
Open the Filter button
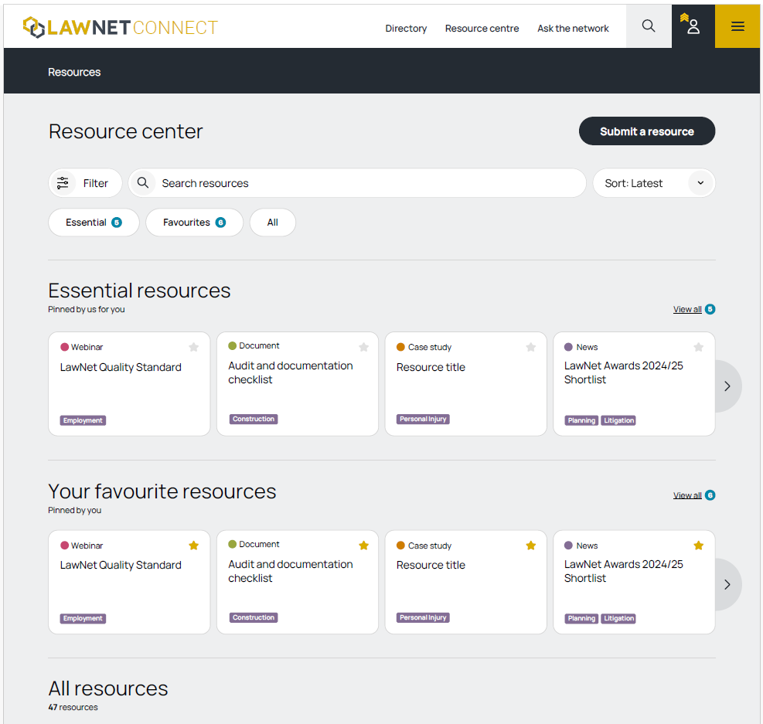click(85, 183)
